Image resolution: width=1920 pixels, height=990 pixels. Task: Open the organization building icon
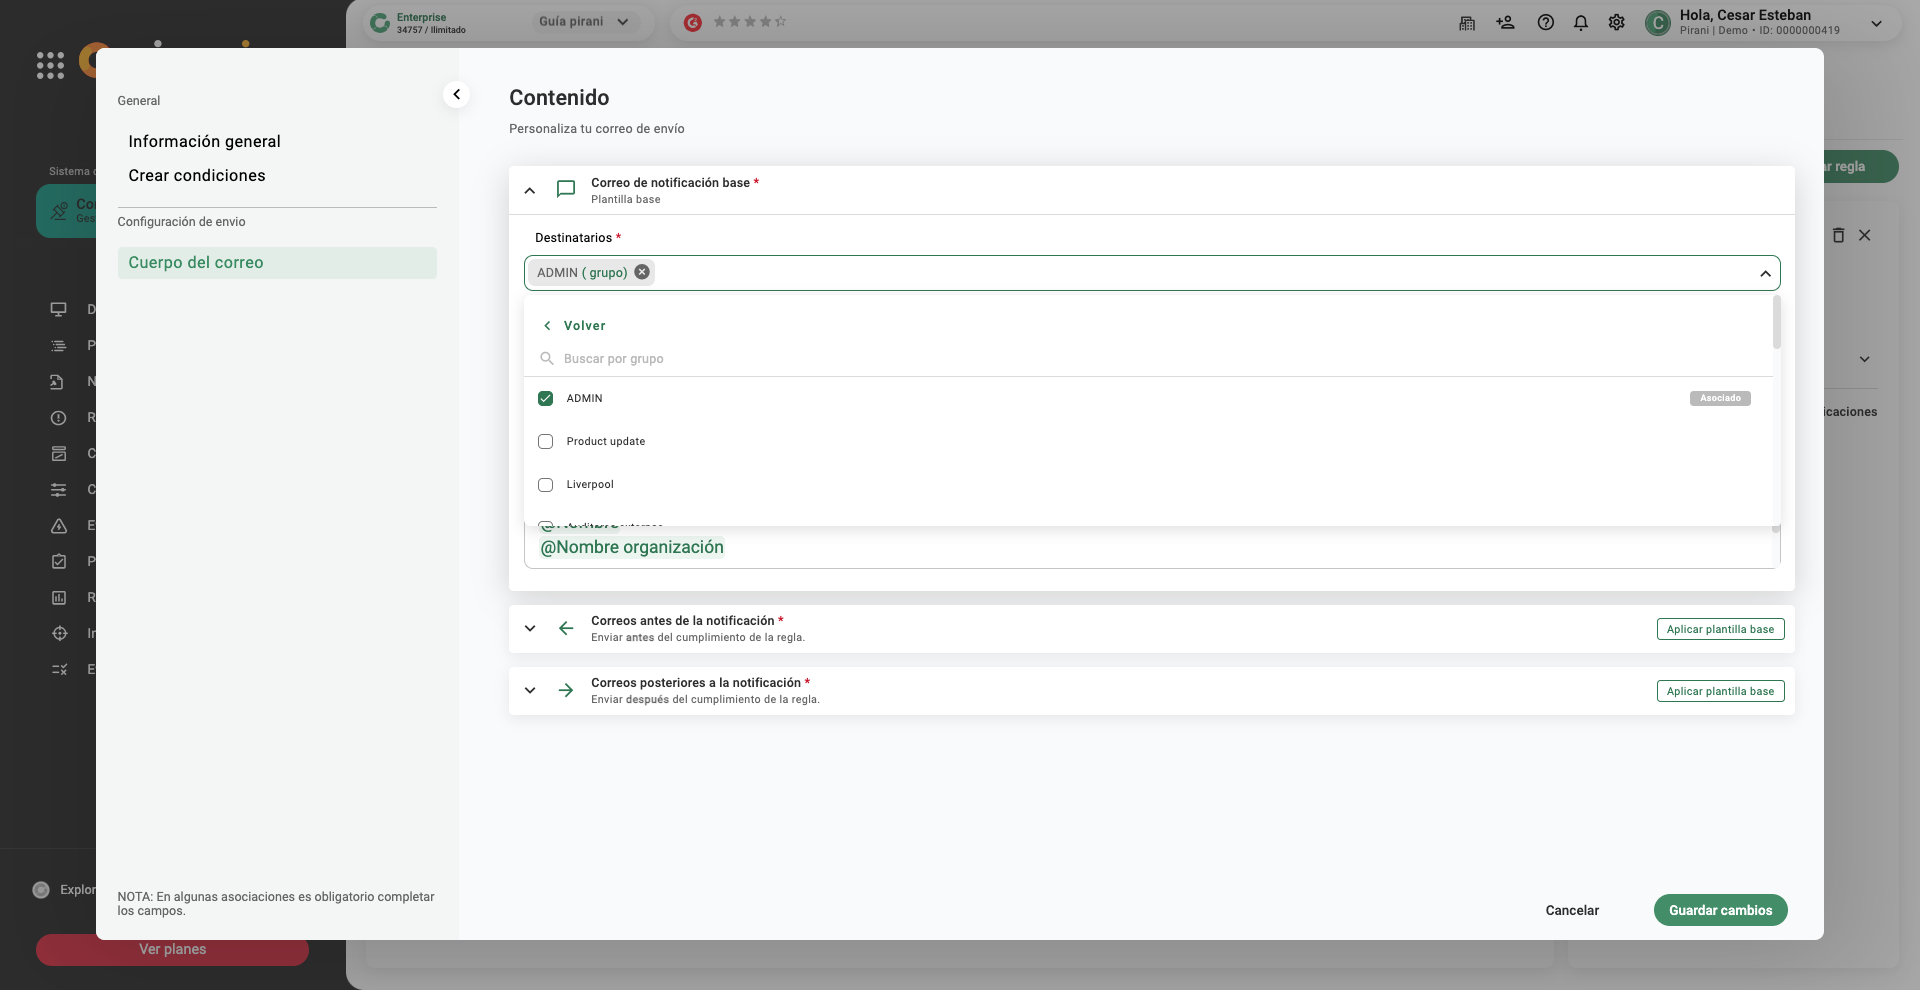[x=1467, y=23]
